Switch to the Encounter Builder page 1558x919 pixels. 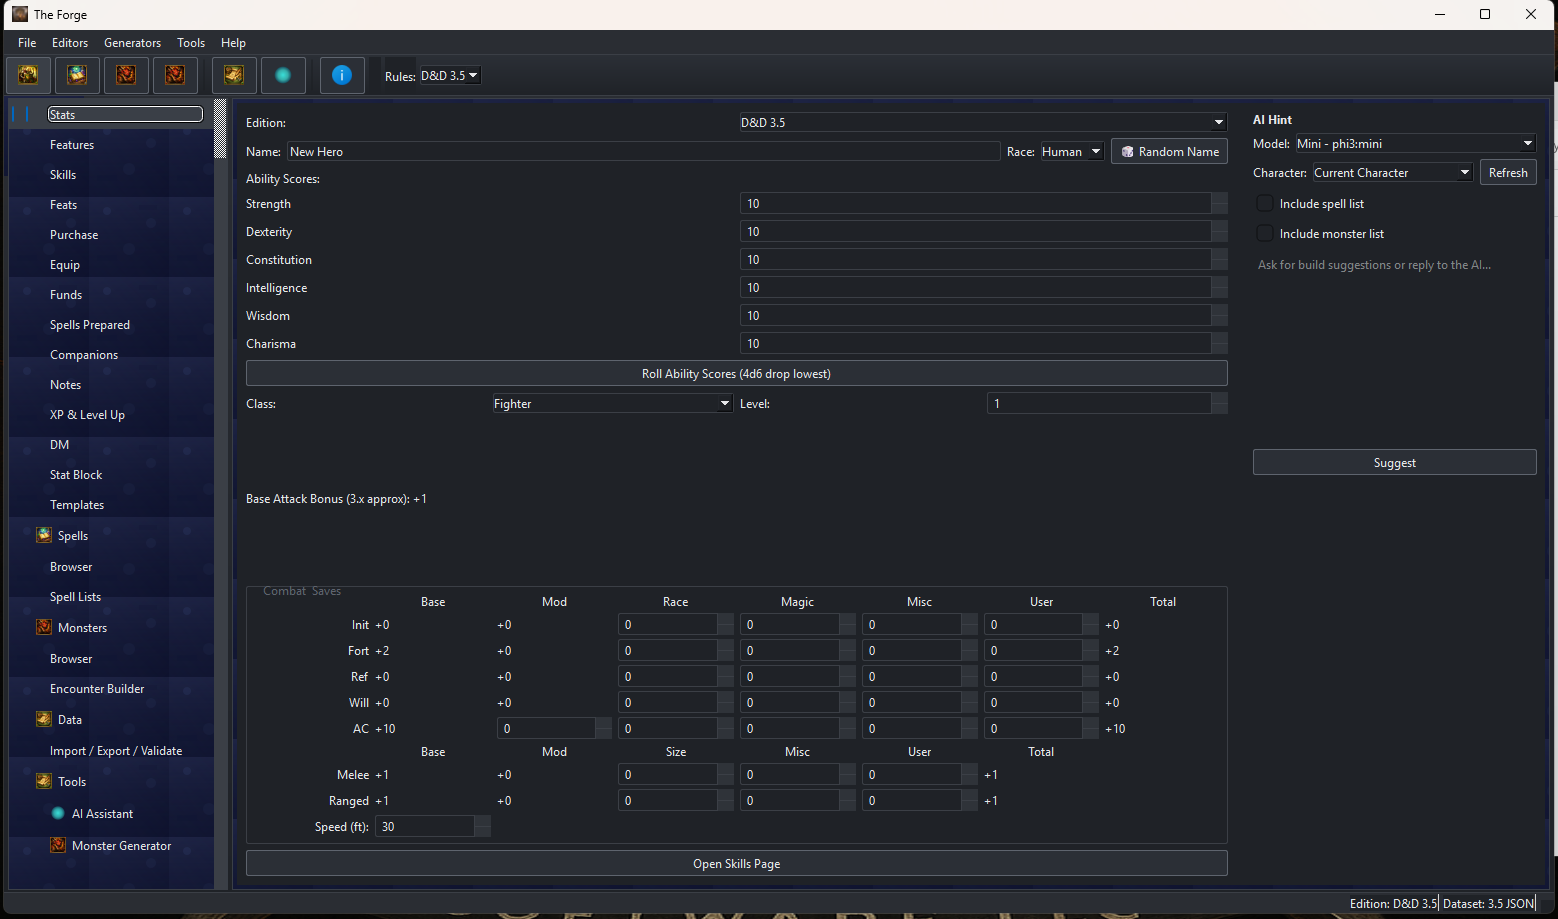[97, 688]
